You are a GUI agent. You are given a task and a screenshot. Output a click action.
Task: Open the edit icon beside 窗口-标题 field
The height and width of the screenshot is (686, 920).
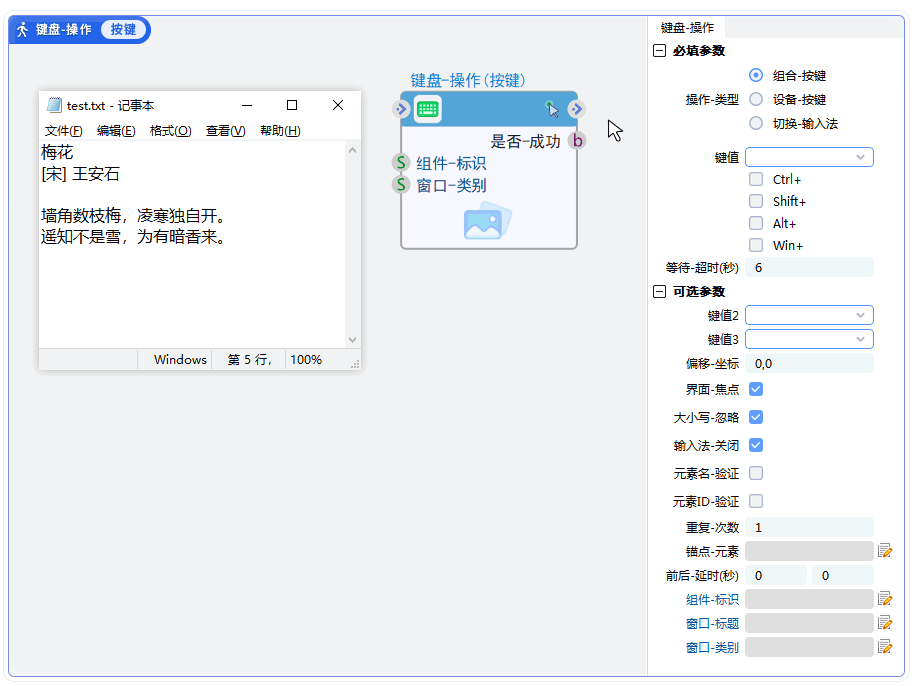tap(885, 623)
